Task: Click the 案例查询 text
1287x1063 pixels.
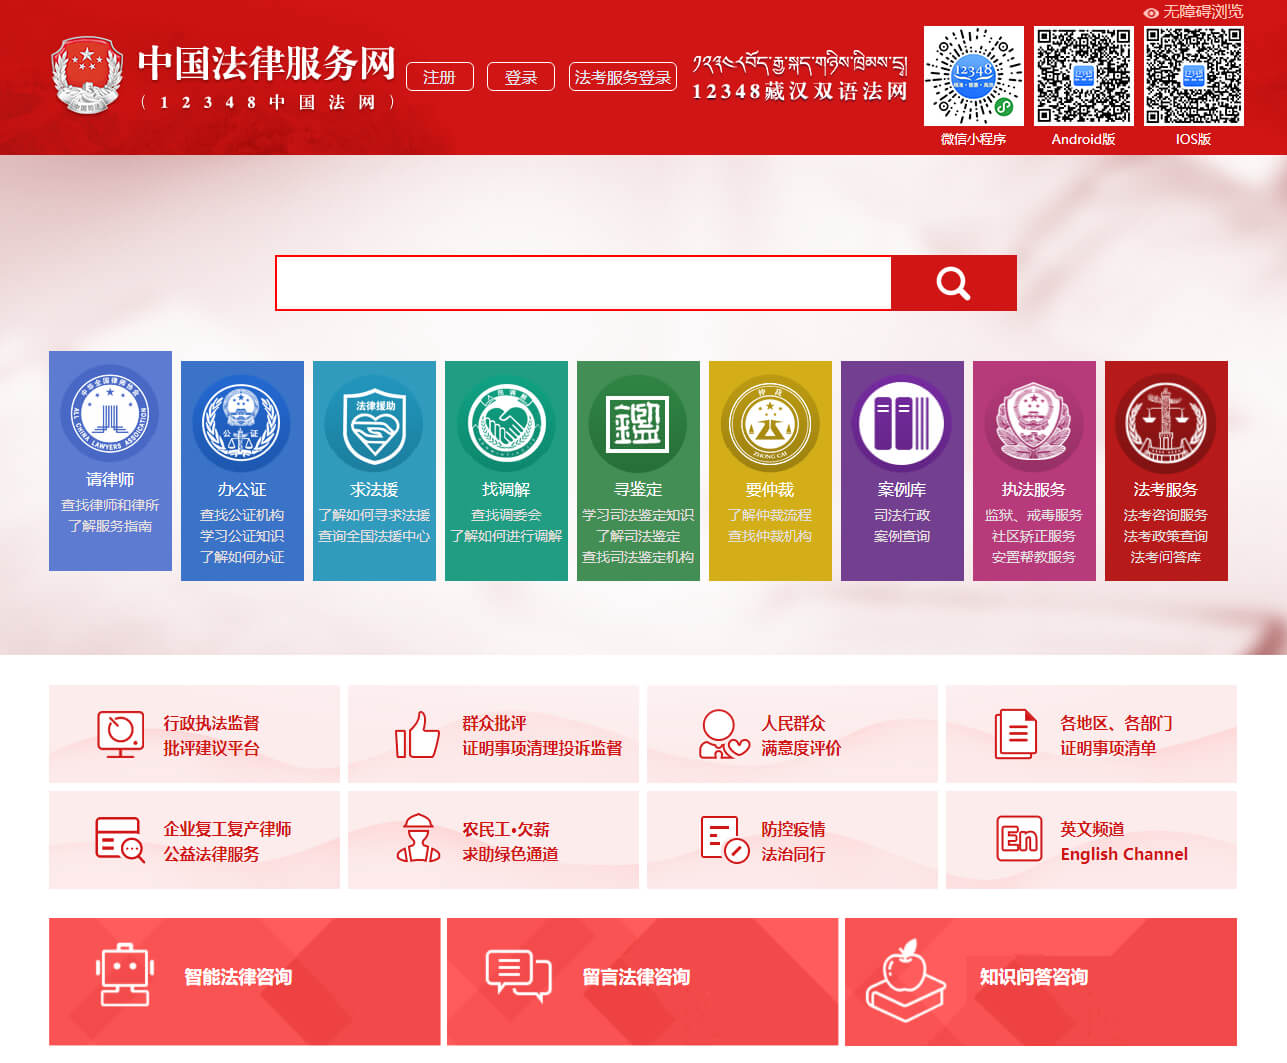Action: click(x=902, y=536)
